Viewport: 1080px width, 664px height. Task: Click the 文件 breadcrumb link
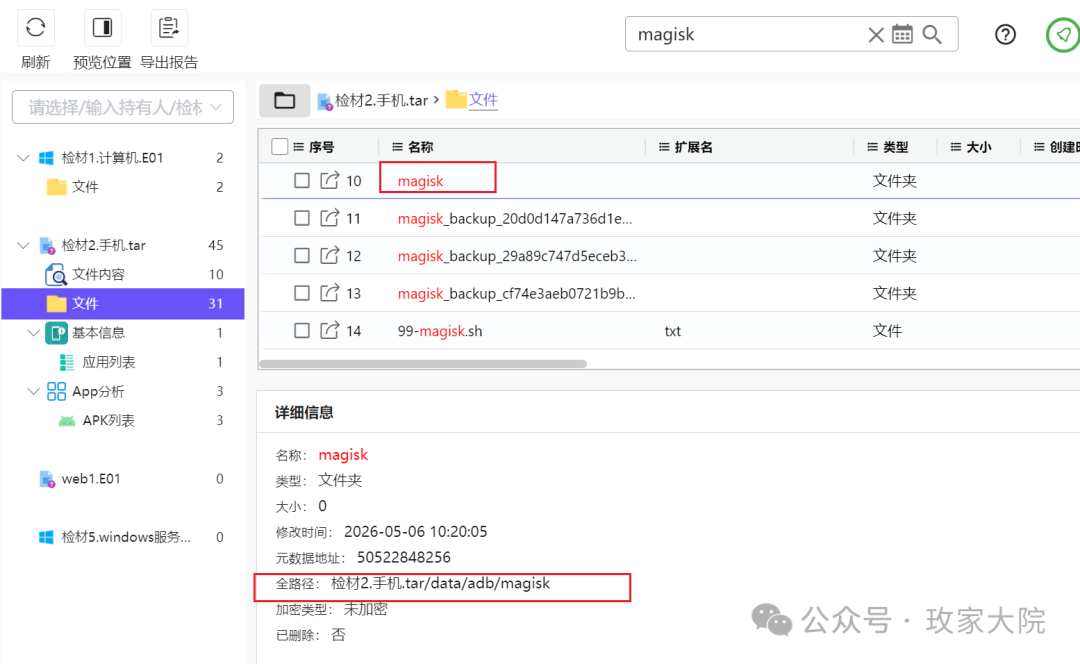point(483,99)
